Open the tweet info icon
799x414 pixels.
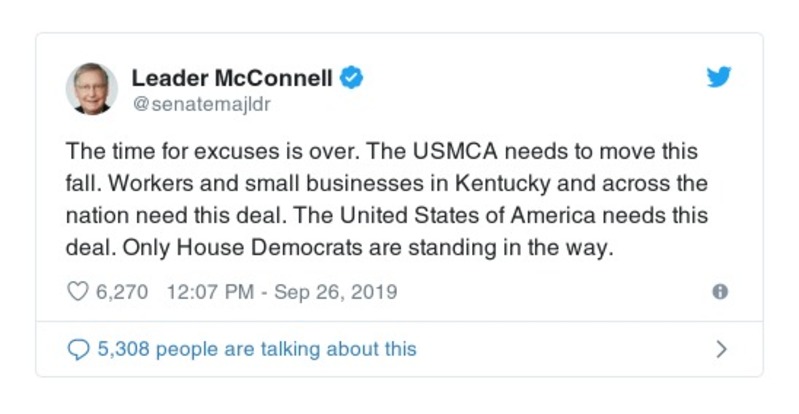[x=719, y=292]
